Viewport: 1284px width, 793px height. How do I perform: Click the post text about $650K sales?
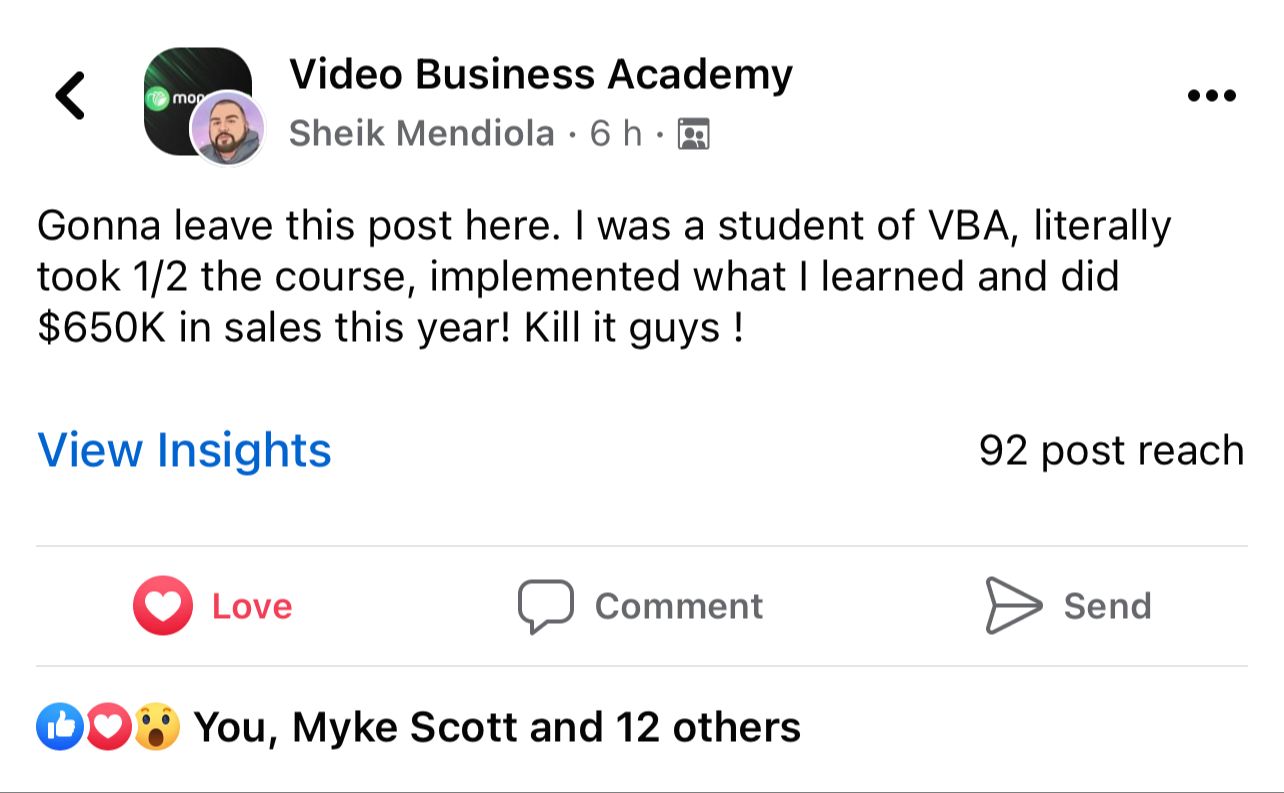(600, 277)
